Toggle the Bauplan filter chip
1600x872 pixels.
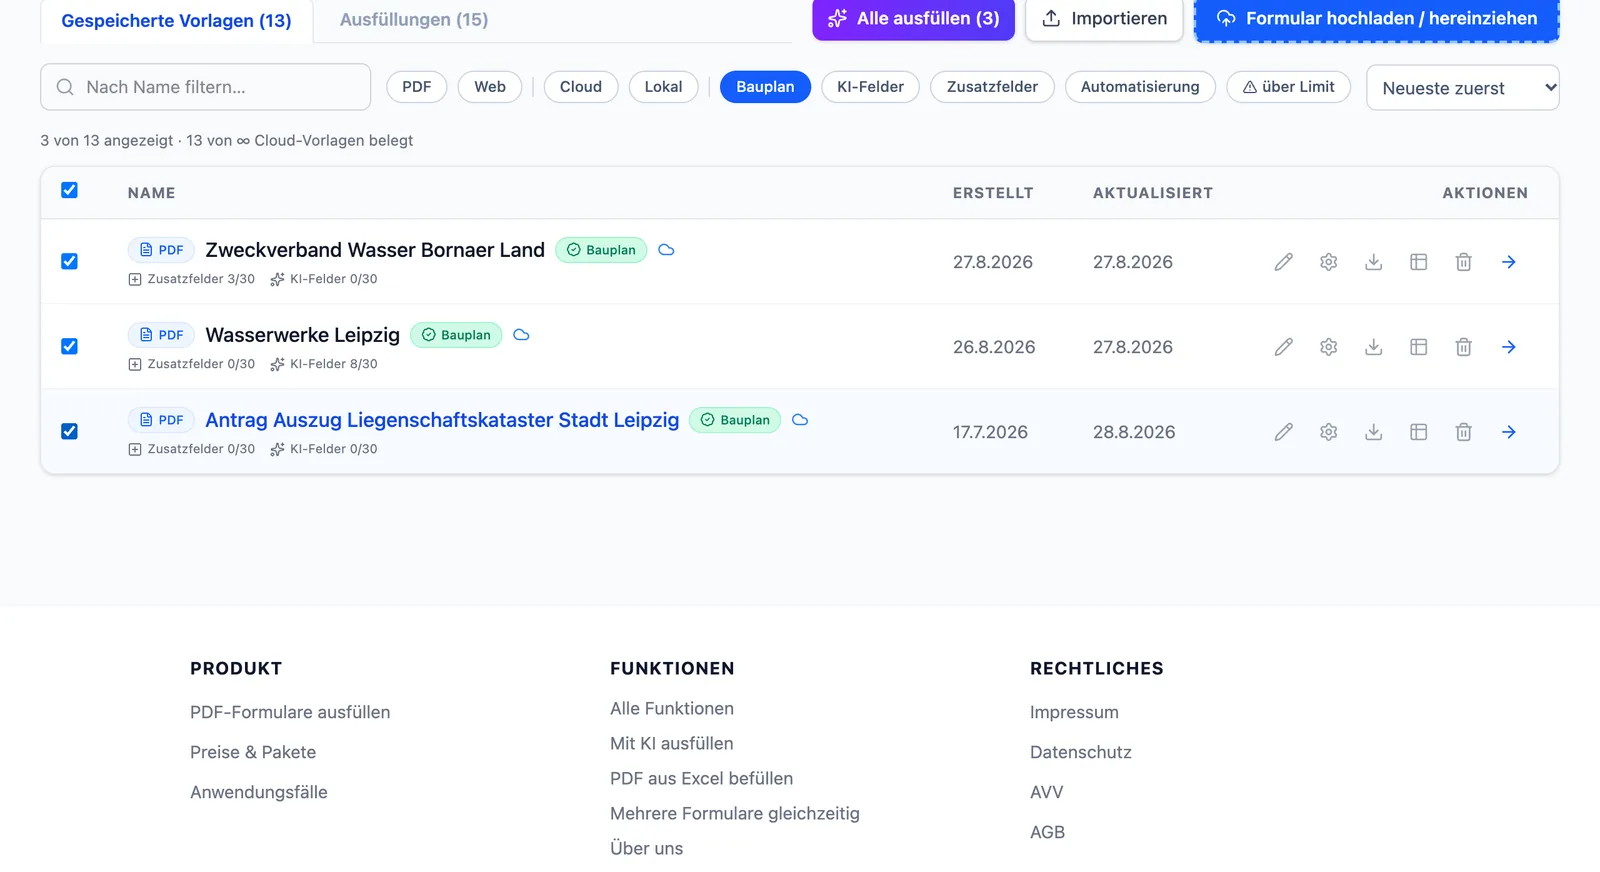point(765,87)
